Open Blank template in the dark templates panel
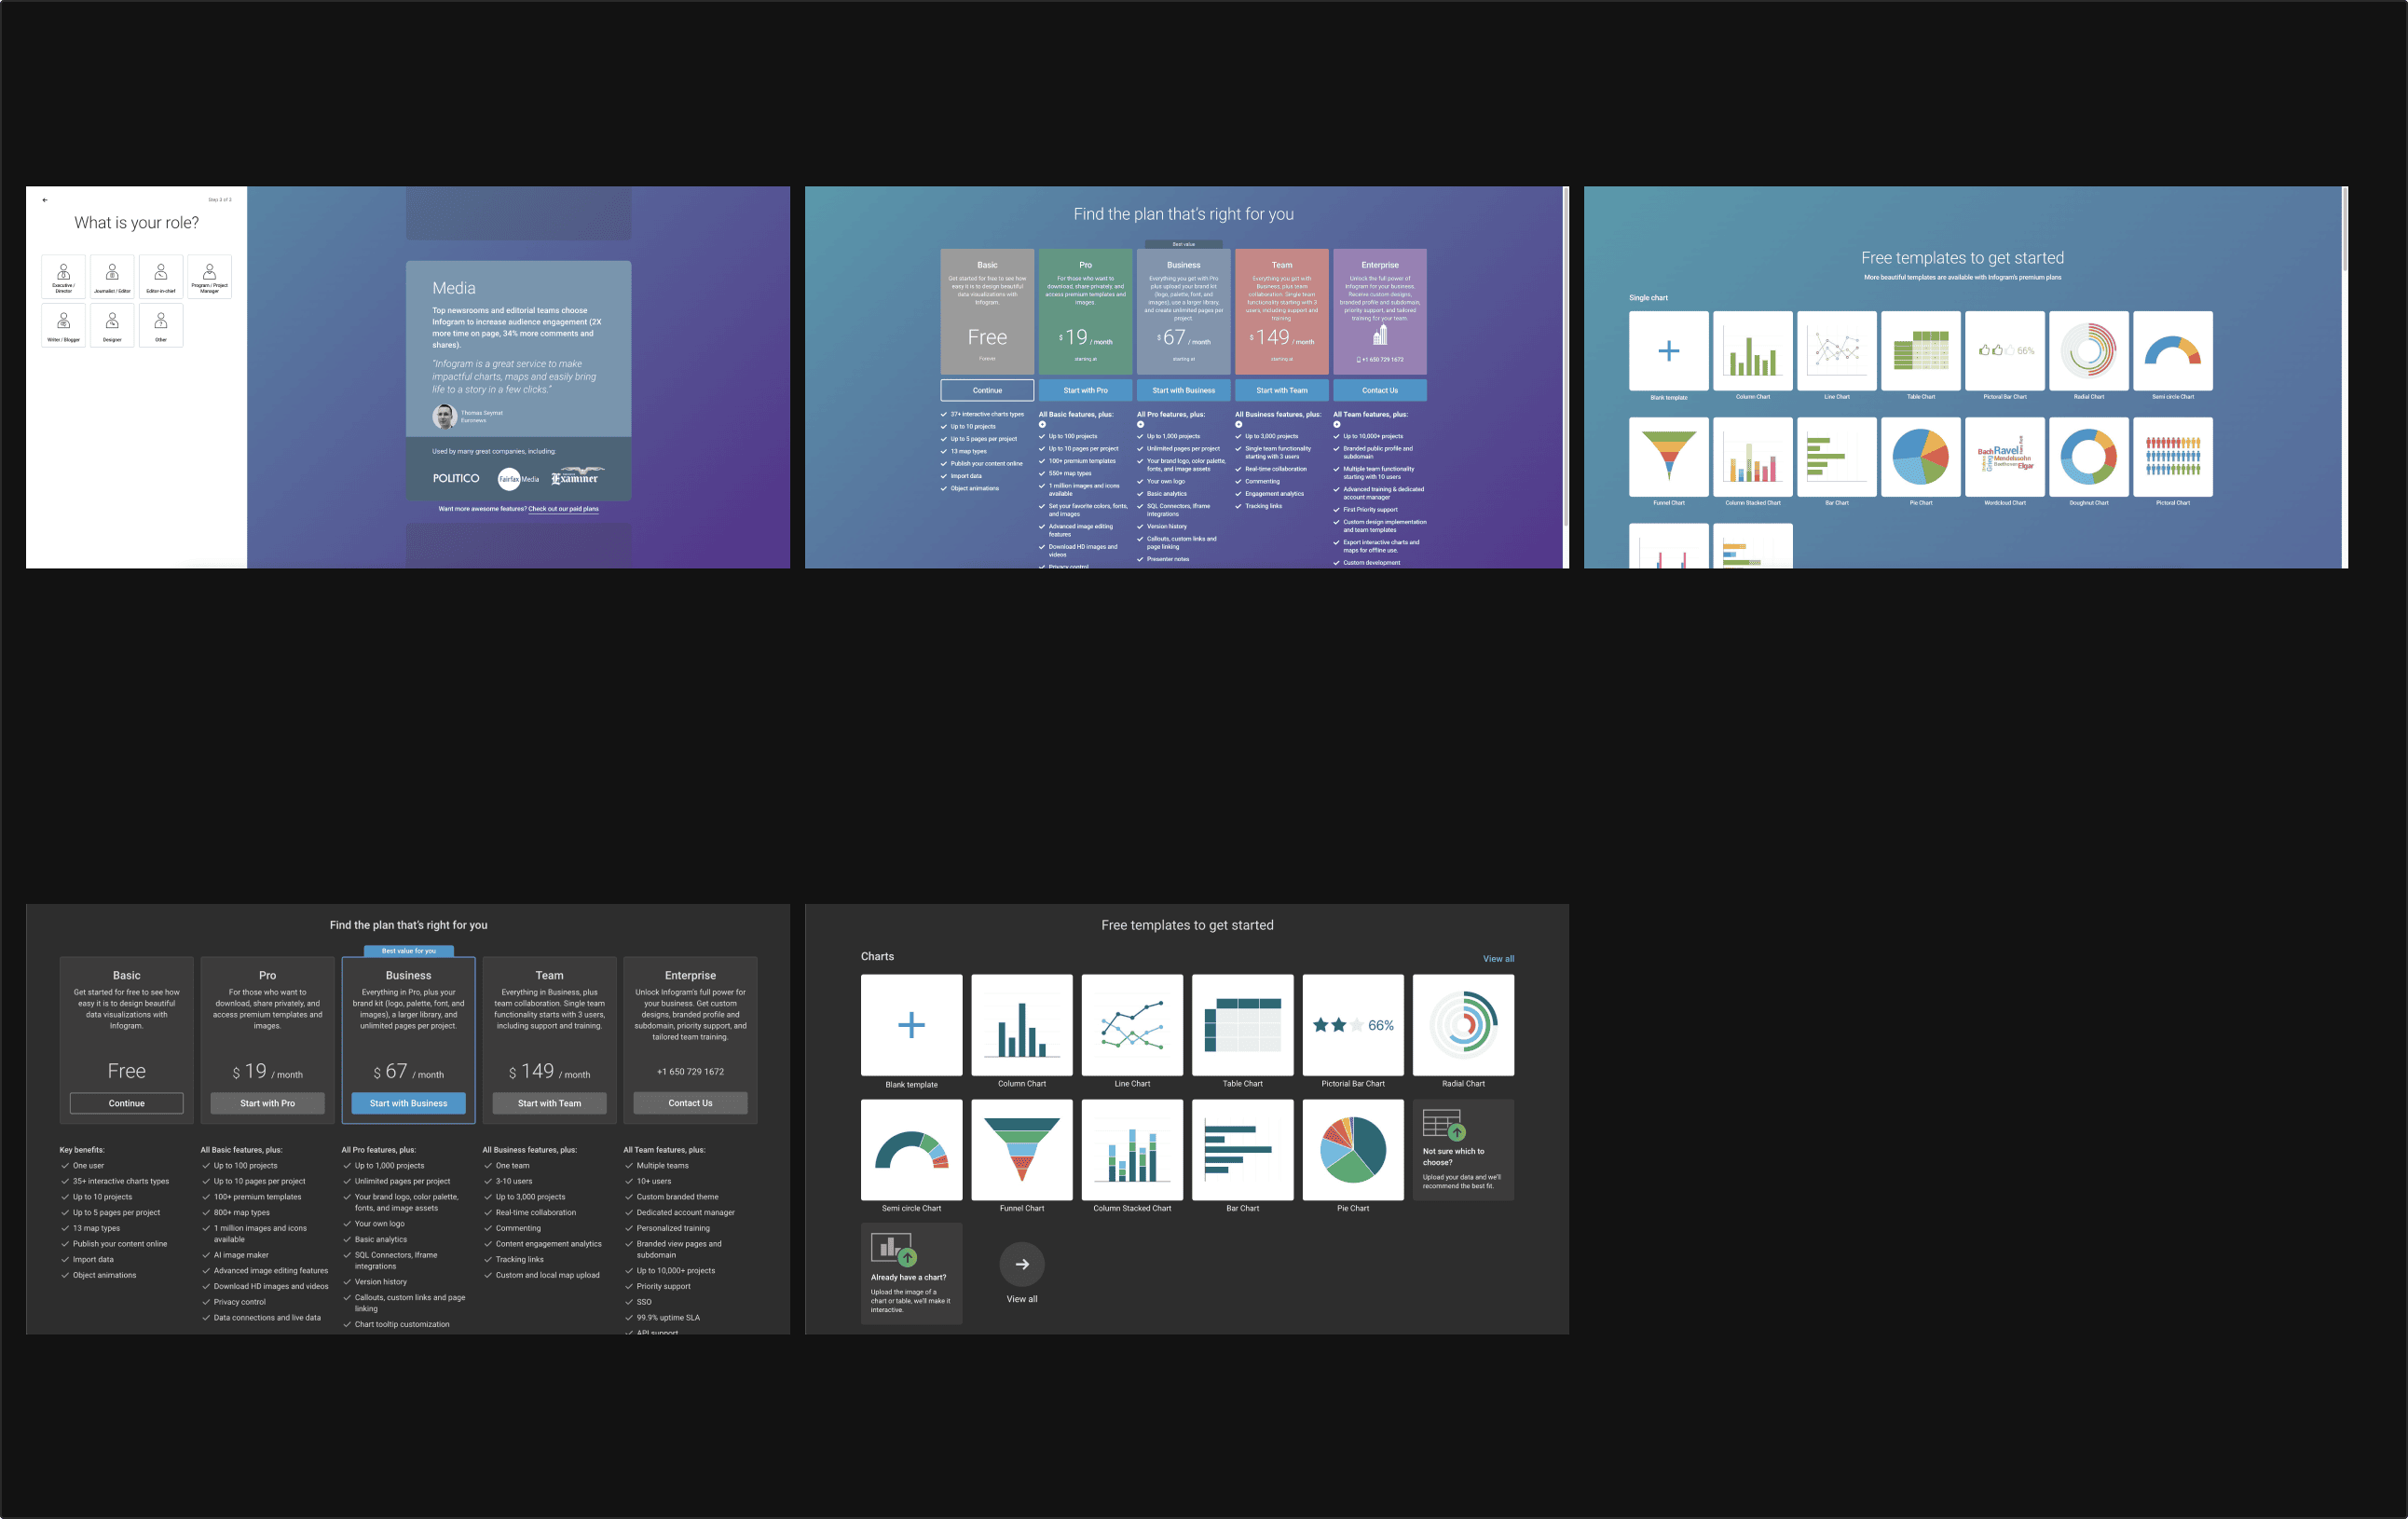Viewport: 2408px width, 1519px height. click(x=911, y=1025)
